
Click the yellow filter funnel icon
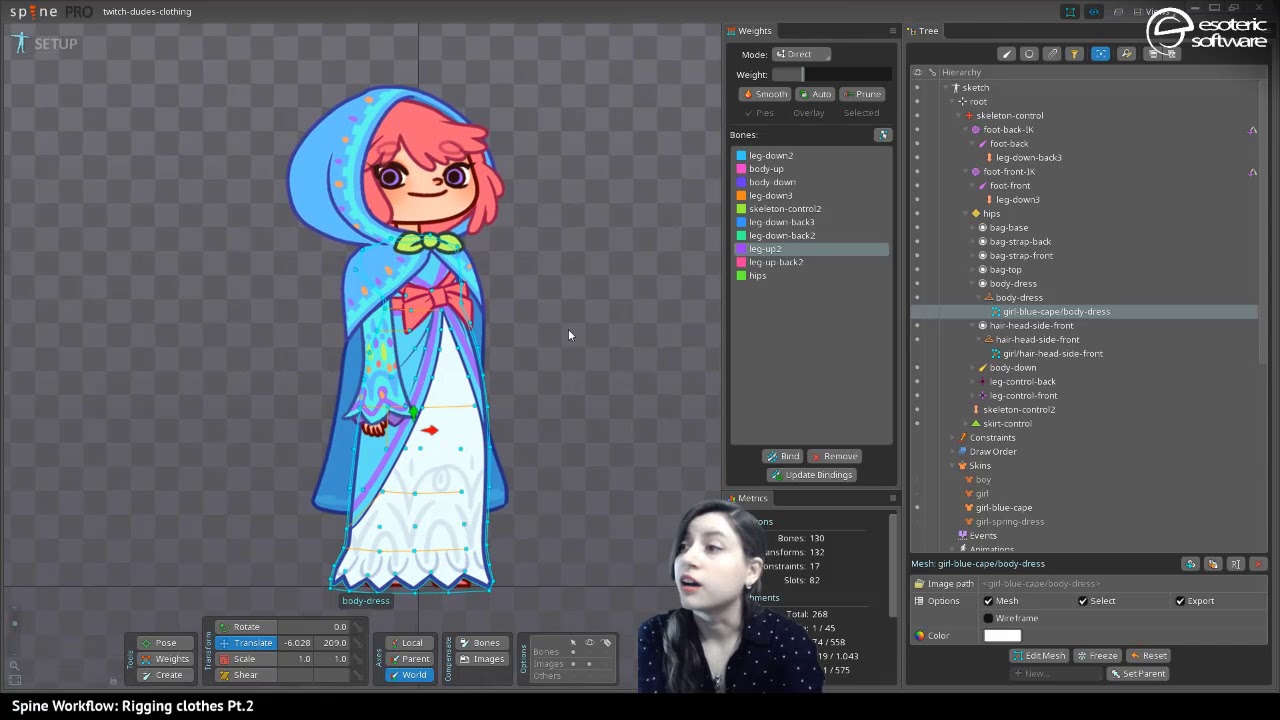click(1074, 54)
